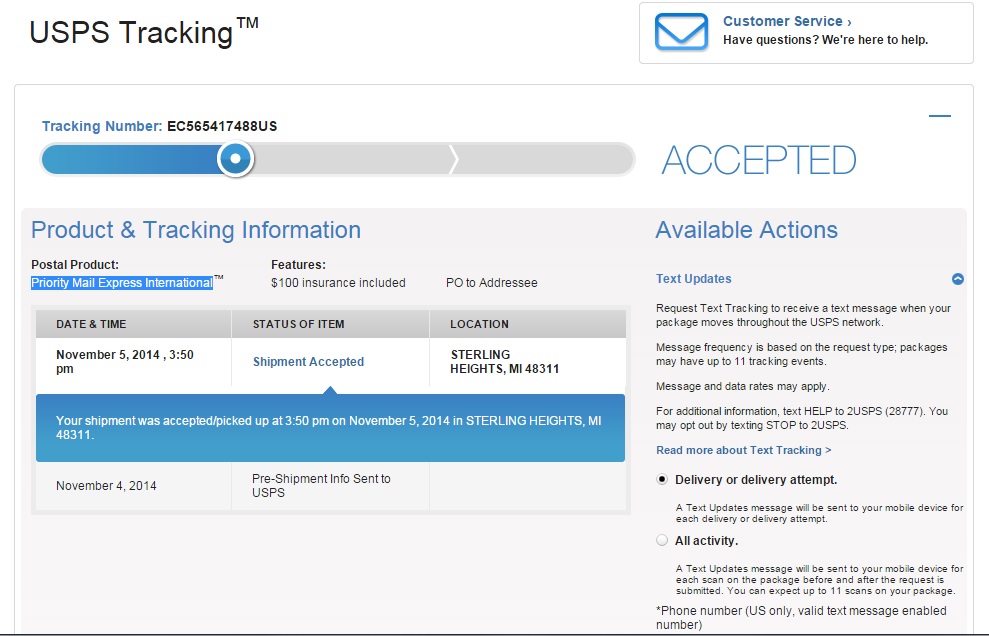This screenshot has height=636, width=989.
Task: Click the Customer Service envelope icon
Action: (681, 32)
